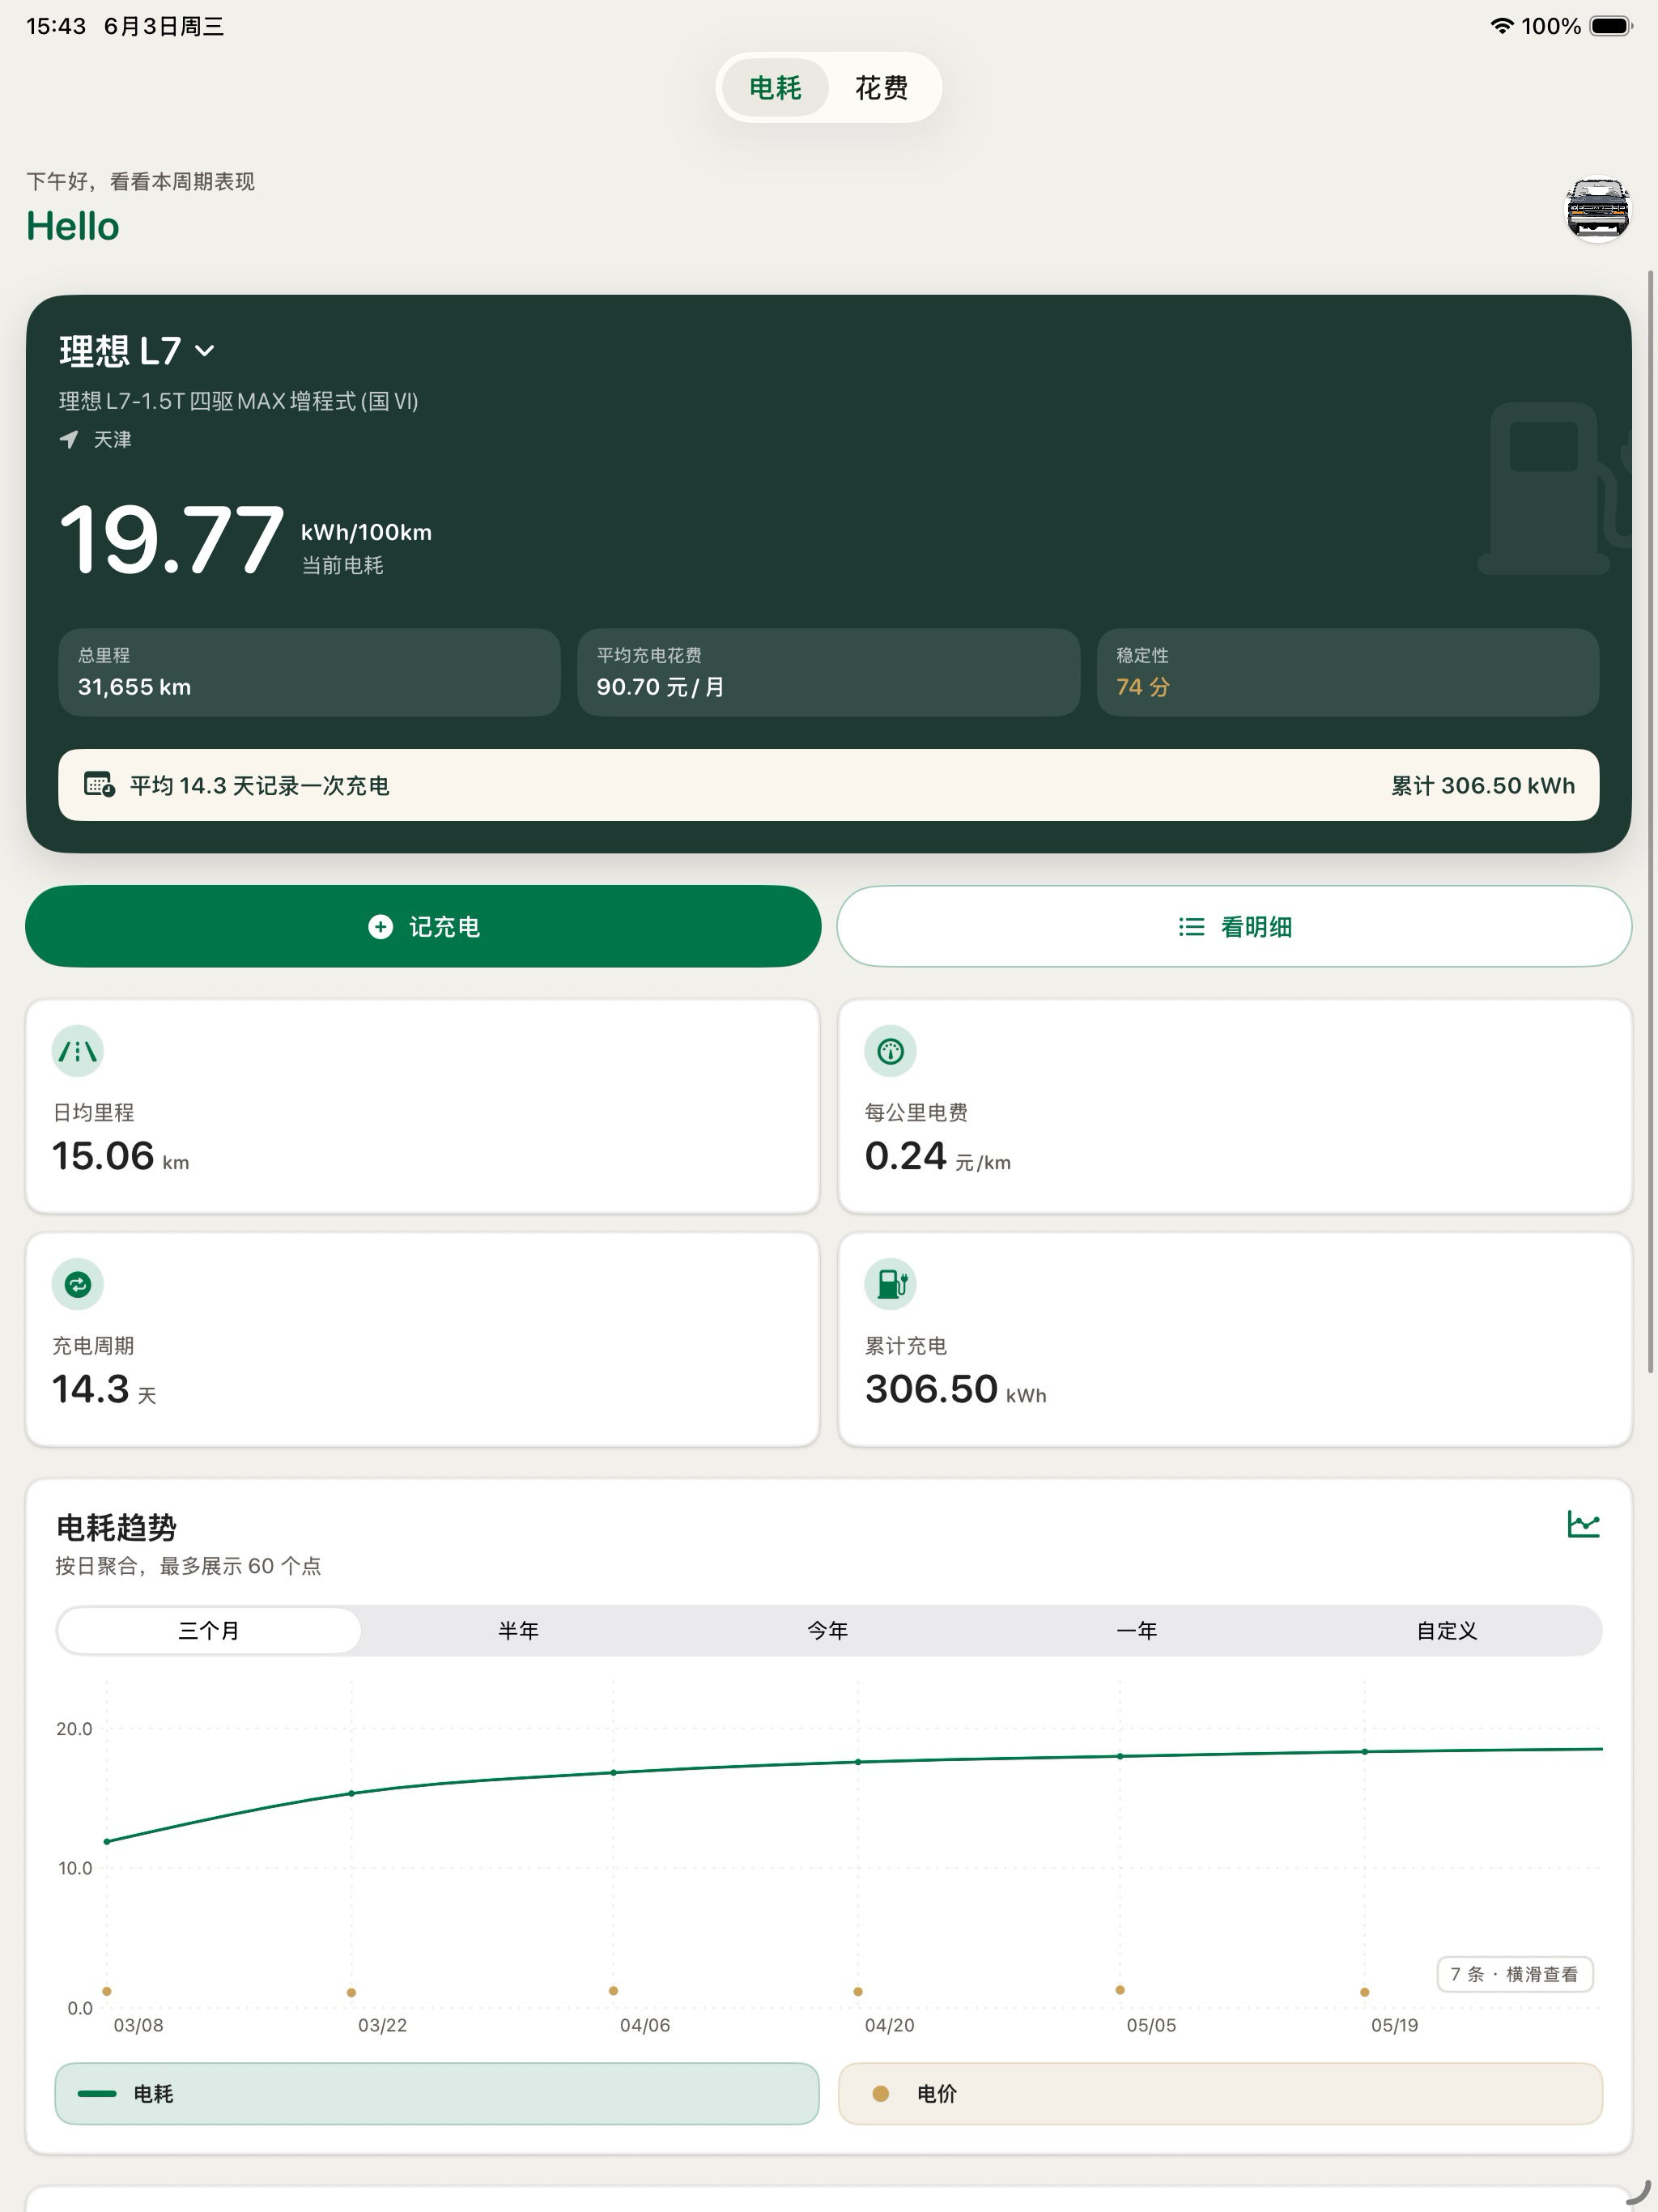Click the 7 条 · 横滑查看 badge
The width and height of the screenshot is (1658, 2212).
[1514, 1974]
